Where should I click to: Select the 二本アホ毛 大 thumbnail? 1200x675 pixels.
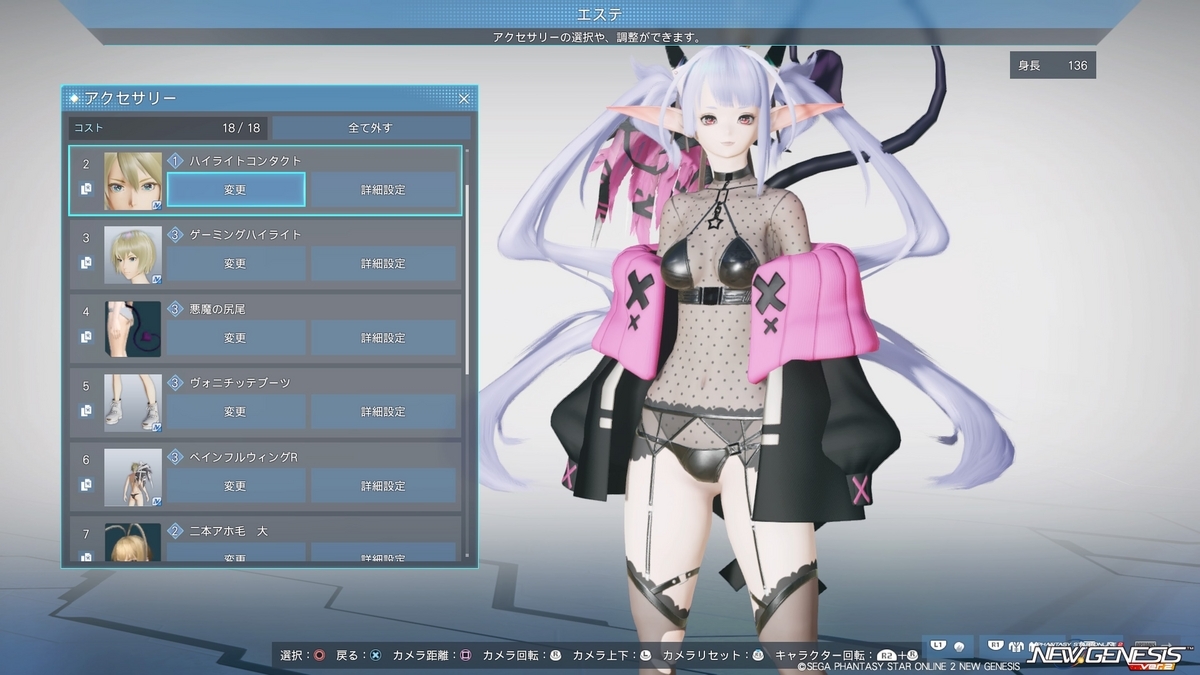click(133, 541)
